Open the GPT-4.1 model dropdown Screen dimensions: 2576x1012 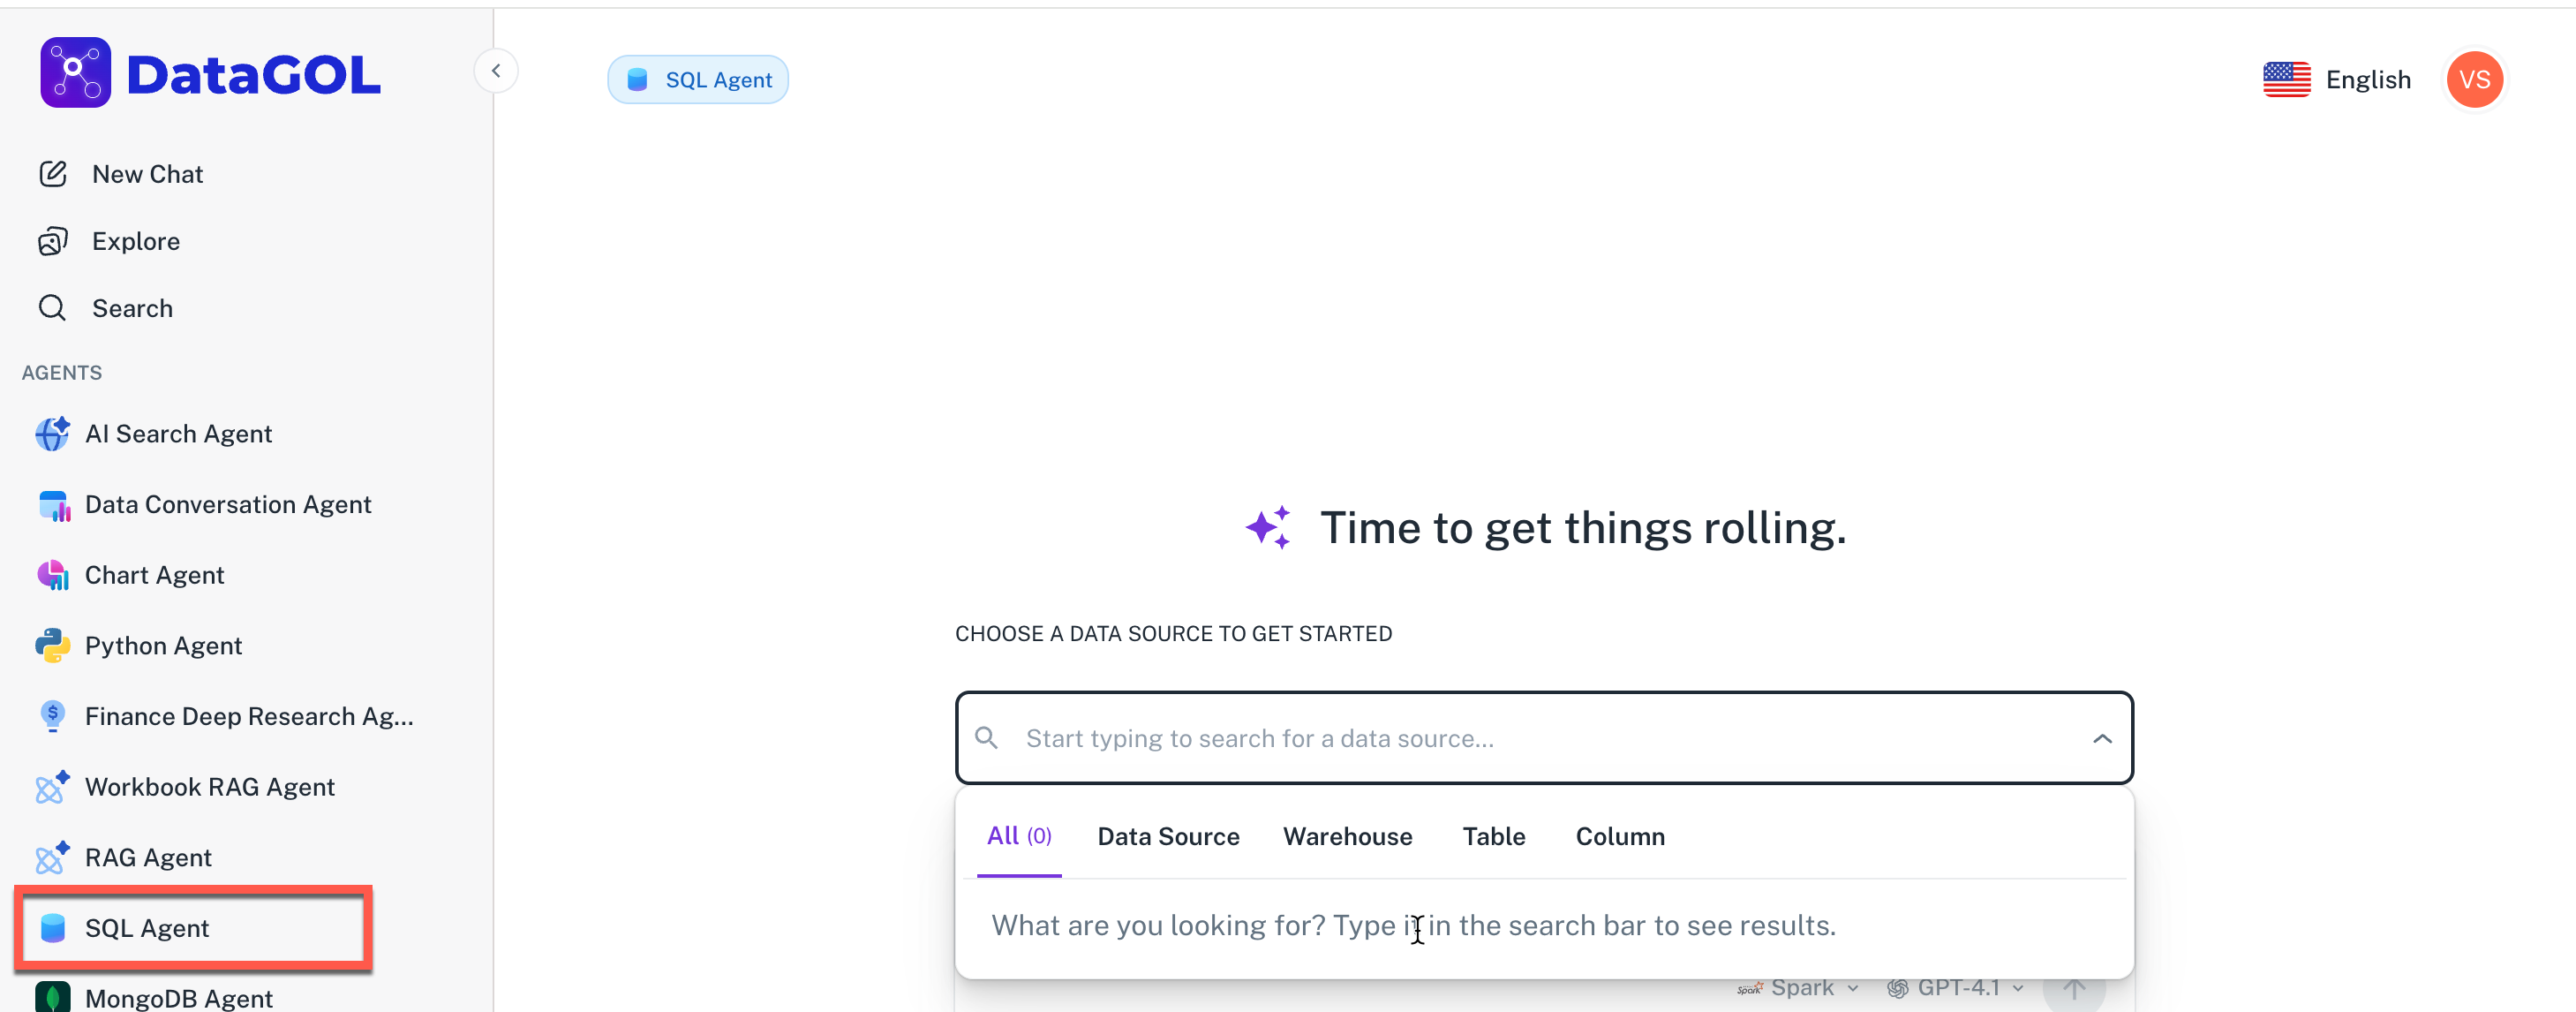coord(1957,988)
